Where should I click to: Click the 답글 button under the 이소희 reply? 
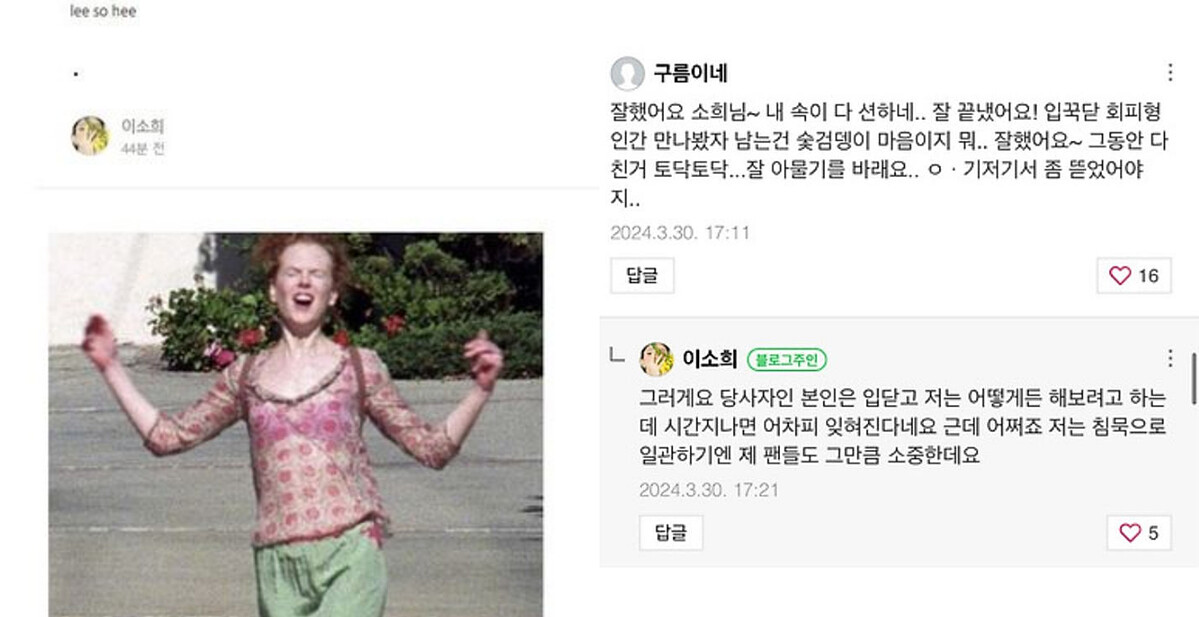pos(671,533)
